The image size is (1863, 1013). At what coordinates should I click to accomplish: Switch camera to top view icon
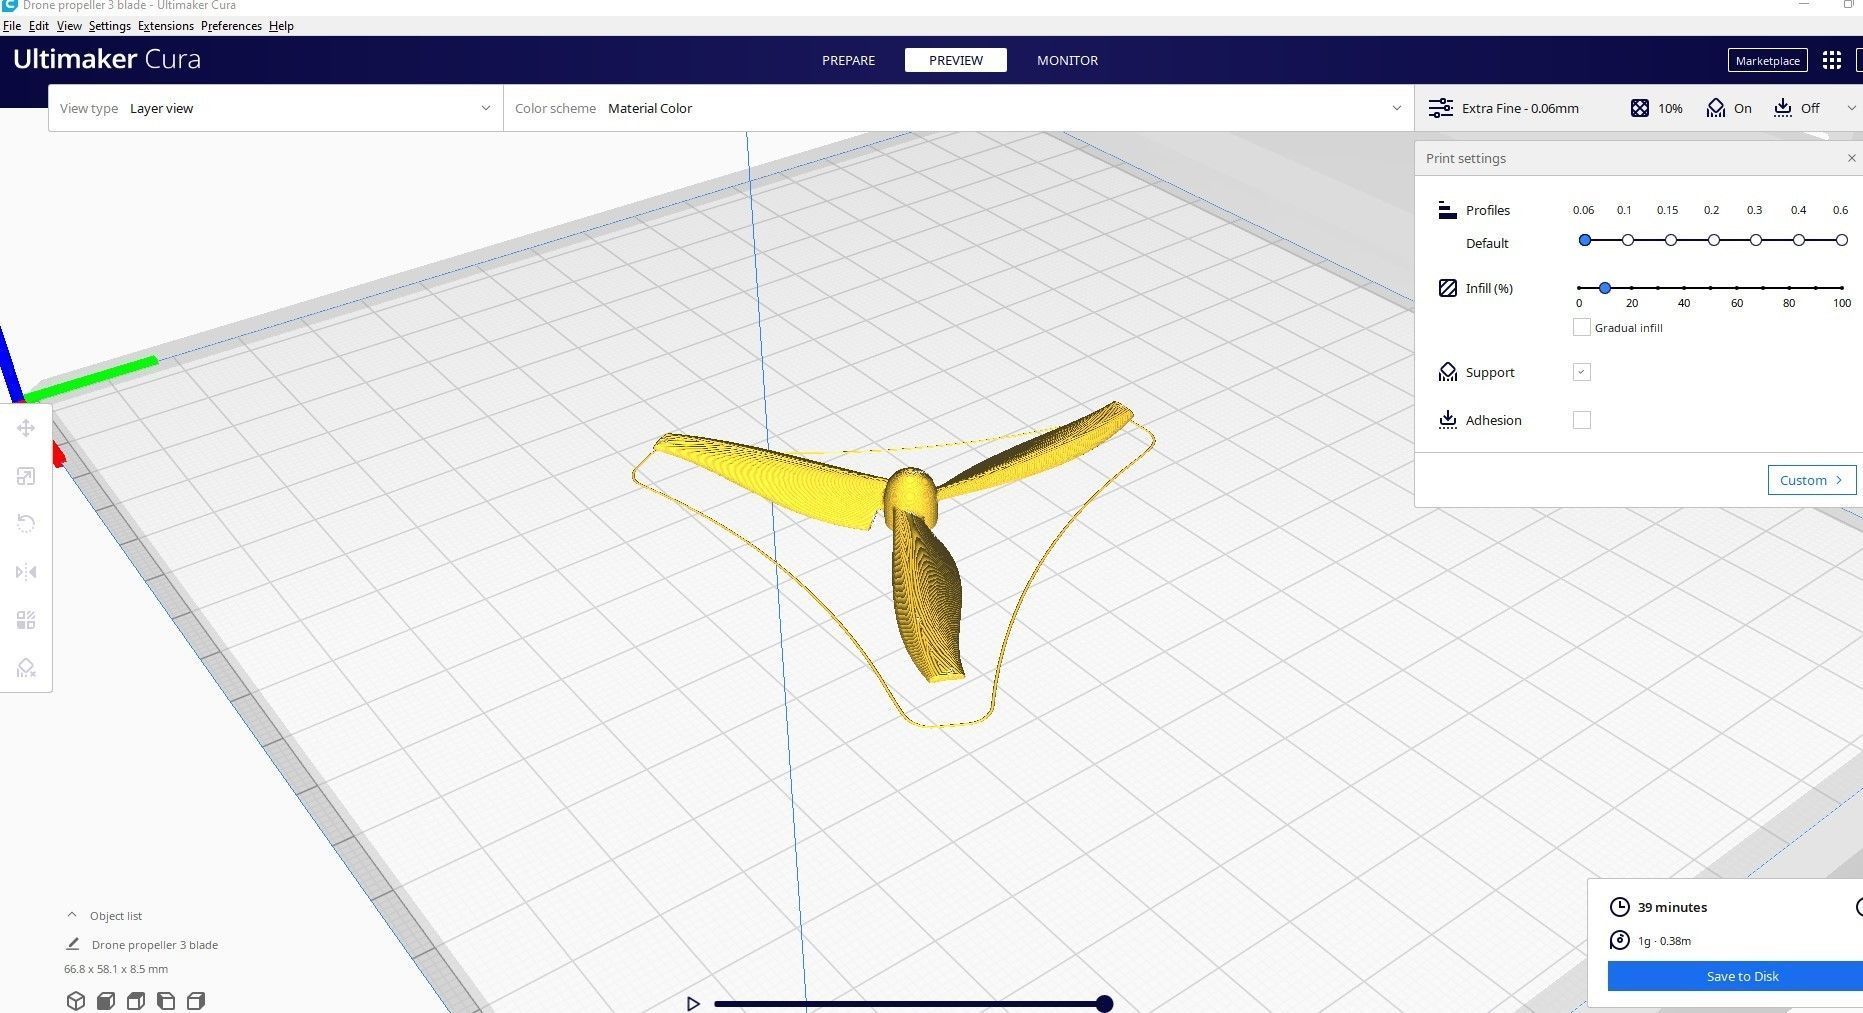(x=136, y=1000)
